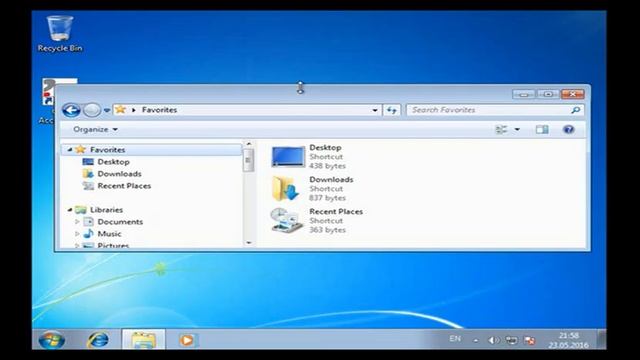Refresh the Favorites folder view
This screenshot has width=640, height=360.
pos(392,110)
